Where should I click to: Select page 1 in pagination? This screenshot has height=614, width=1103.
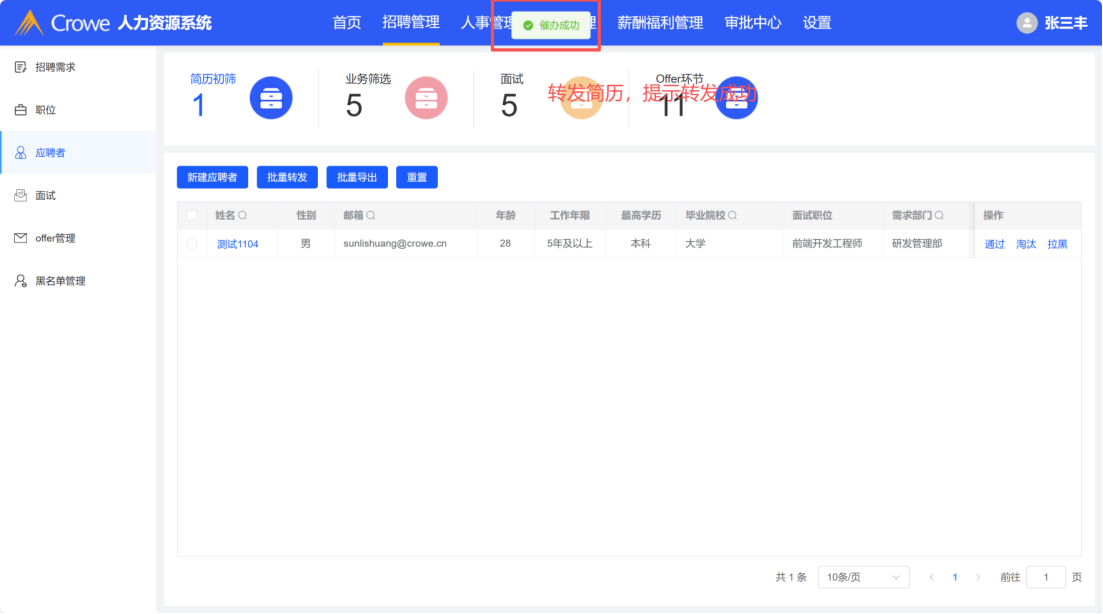click(955, 577)
